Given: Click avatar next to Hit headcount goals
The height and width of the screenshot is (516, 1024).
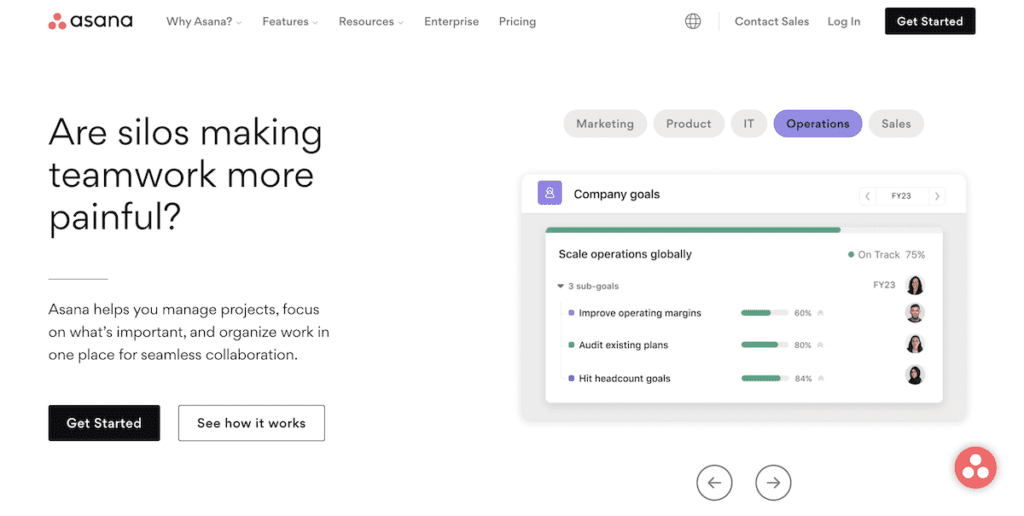Looking at the screenshot, I should pyautogui.click(x=915, y=375).
